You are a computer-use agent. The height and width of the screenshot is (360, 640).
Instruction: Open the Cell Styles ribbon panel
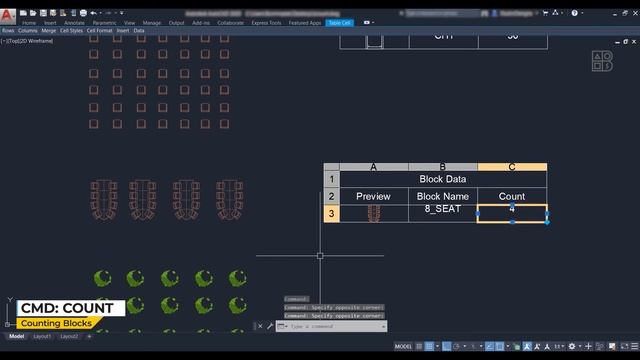[71, 31]
